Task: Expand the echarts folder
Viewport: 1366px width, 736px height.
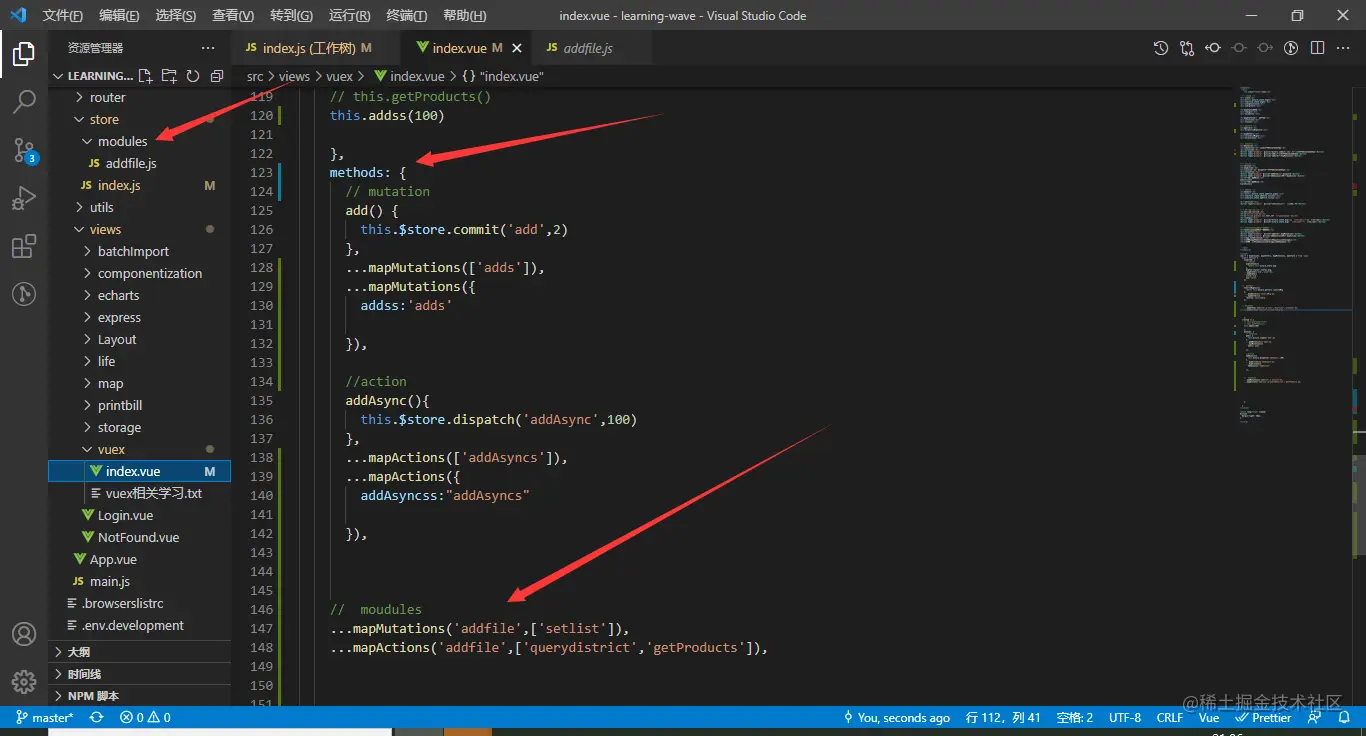Action: pos(140,296)
